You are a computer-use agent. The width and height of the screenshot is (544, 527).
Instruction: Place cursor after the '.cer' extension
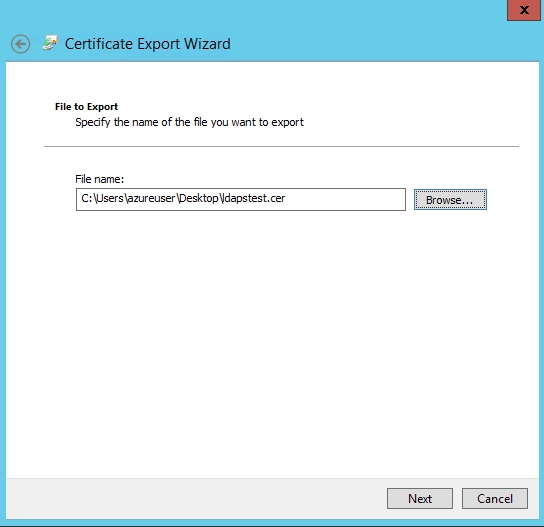point(286,198)
